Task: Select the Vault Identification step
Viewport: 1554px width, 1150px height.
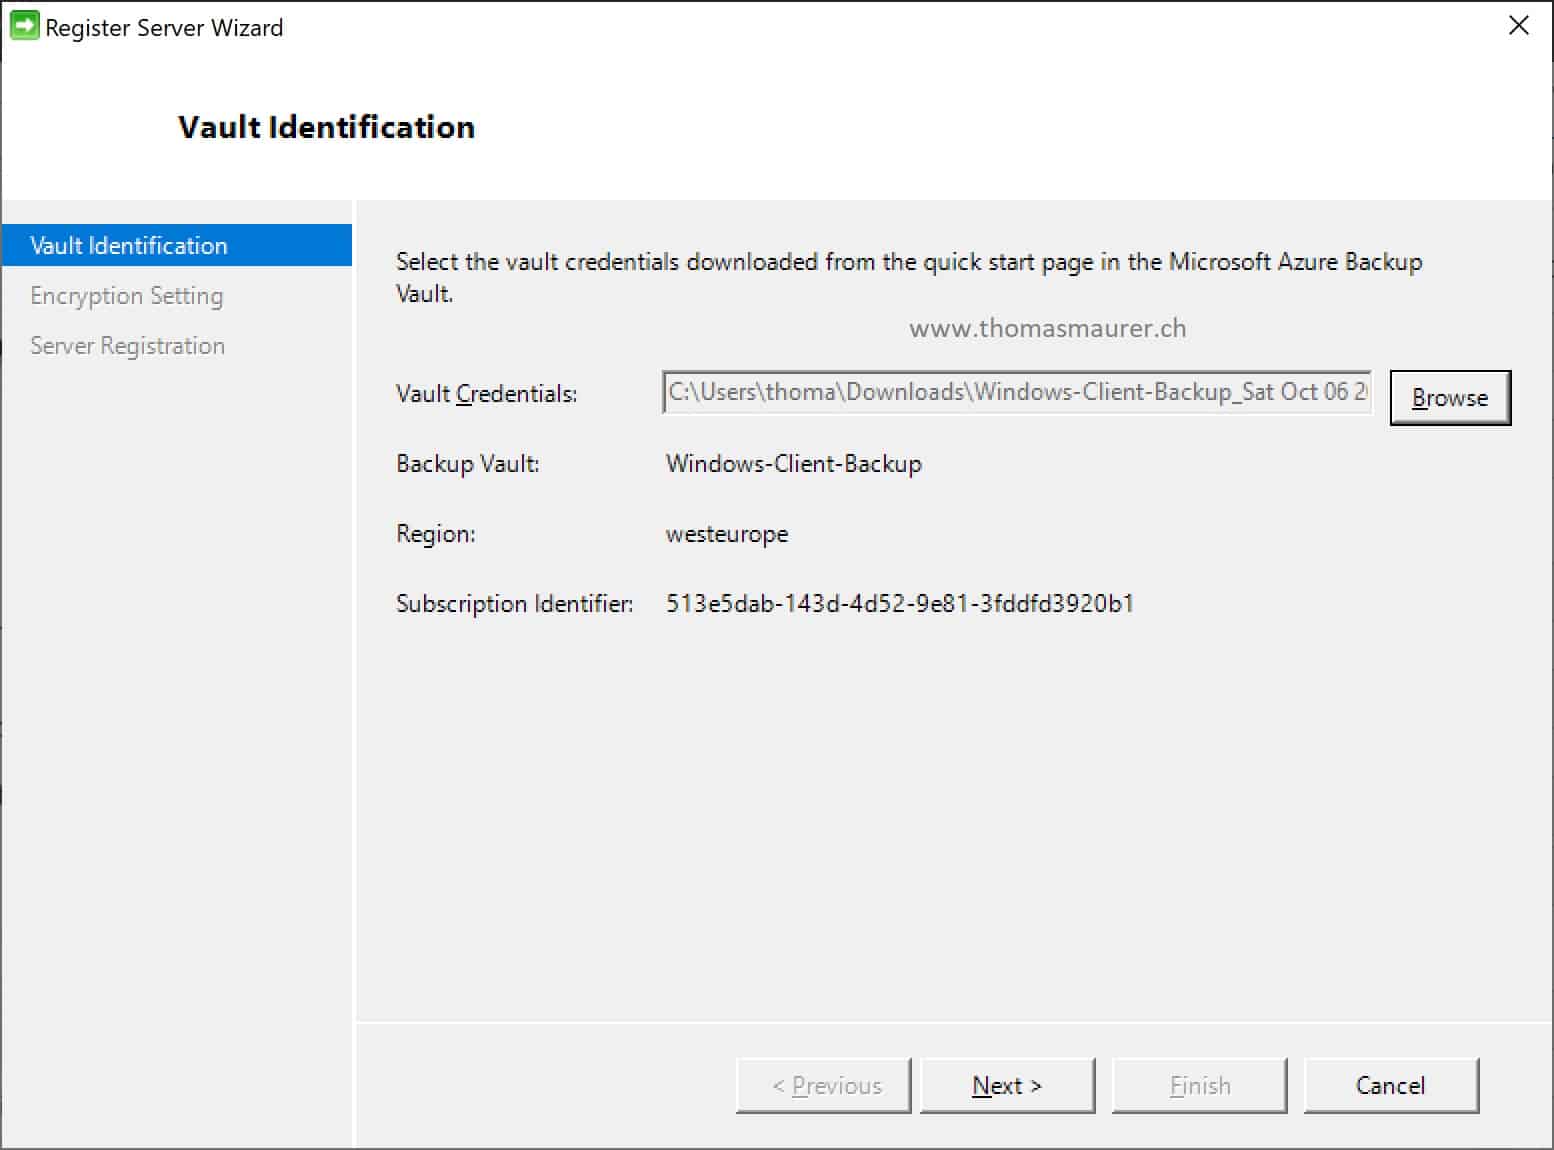Action: (177, 245)
